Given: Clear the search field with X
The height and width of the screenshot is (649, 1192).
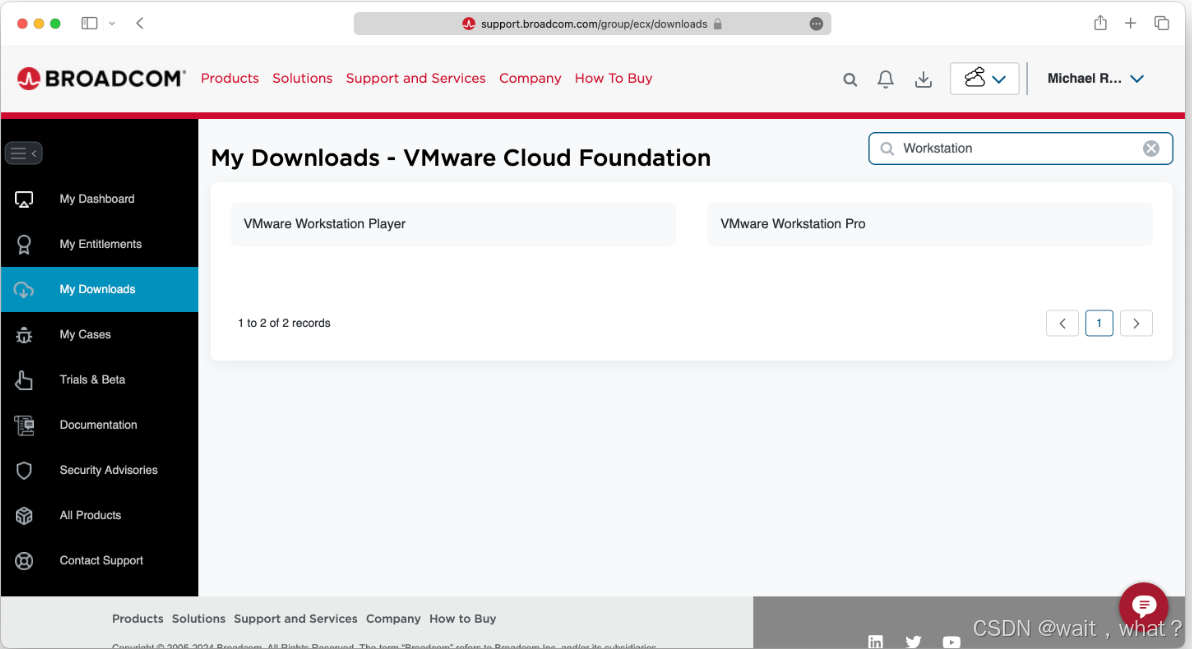Looking at the screenshot, I should click(x=1151, y=148).
